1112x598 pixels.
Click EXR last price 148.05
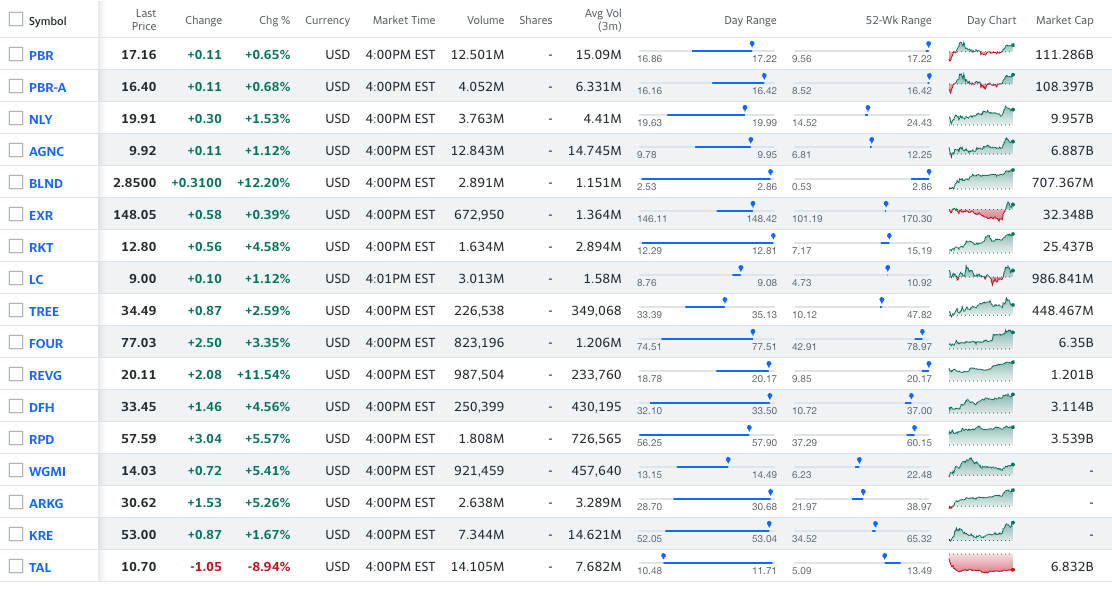coord(135,214)
